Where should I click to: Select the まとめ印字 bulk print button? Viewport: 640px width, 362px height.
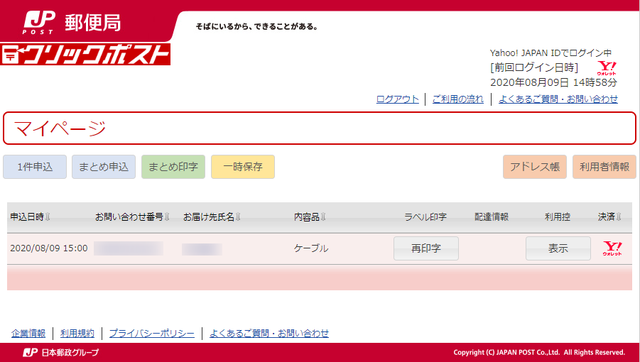[173, 167]
